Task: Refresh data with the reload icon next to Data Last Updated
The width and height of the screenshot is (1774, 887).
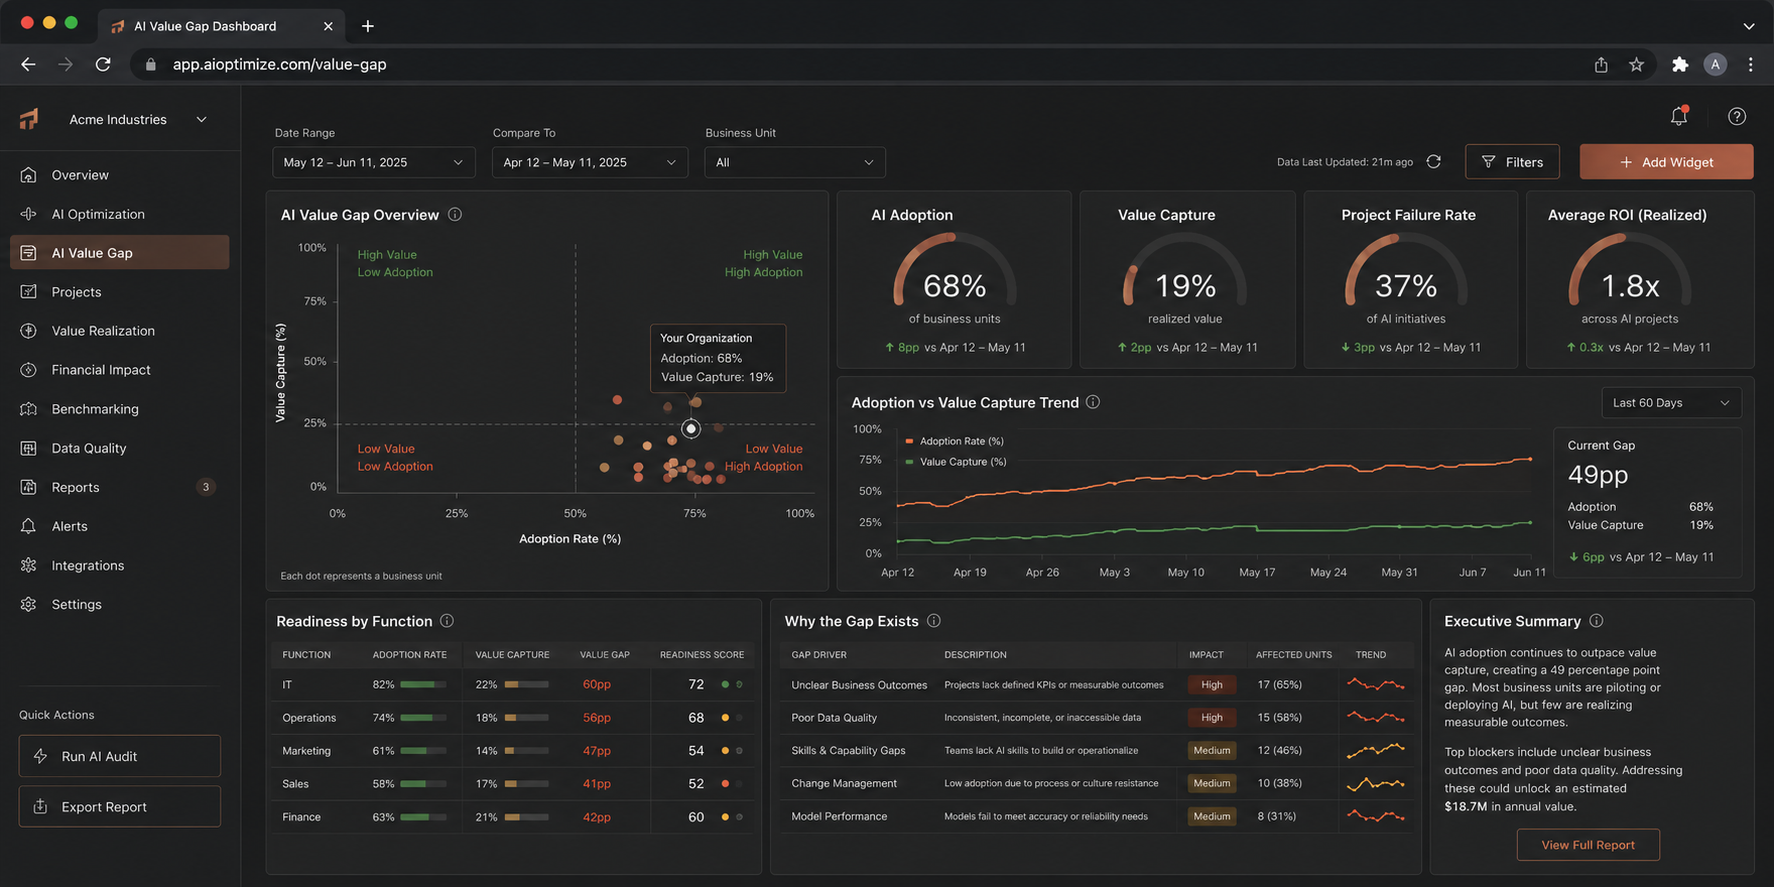Action: click(1433, 161)
